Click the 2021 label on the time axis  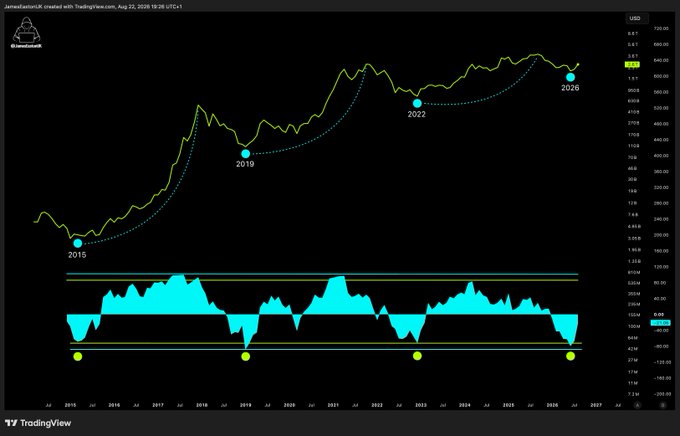pyautogui.click(x=333, y=405)
